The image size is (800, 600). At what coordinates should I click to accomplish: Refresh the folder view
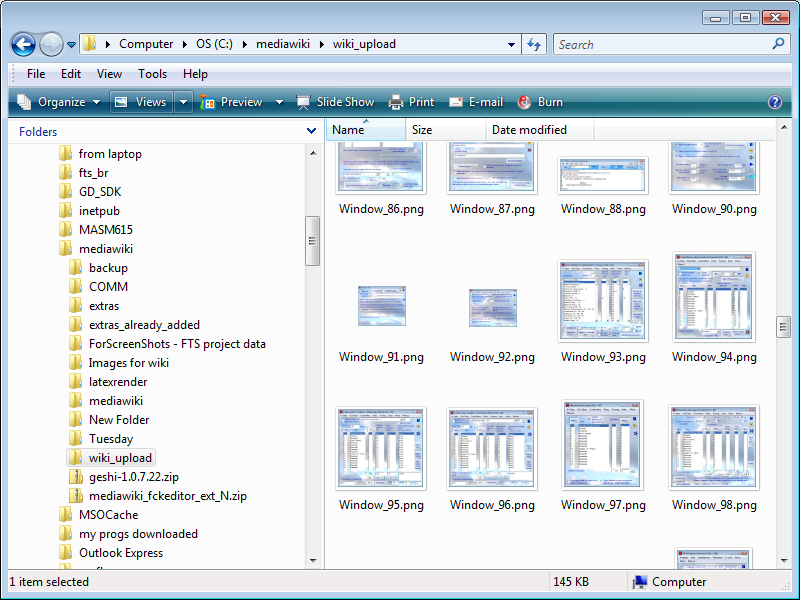[534, 44]
